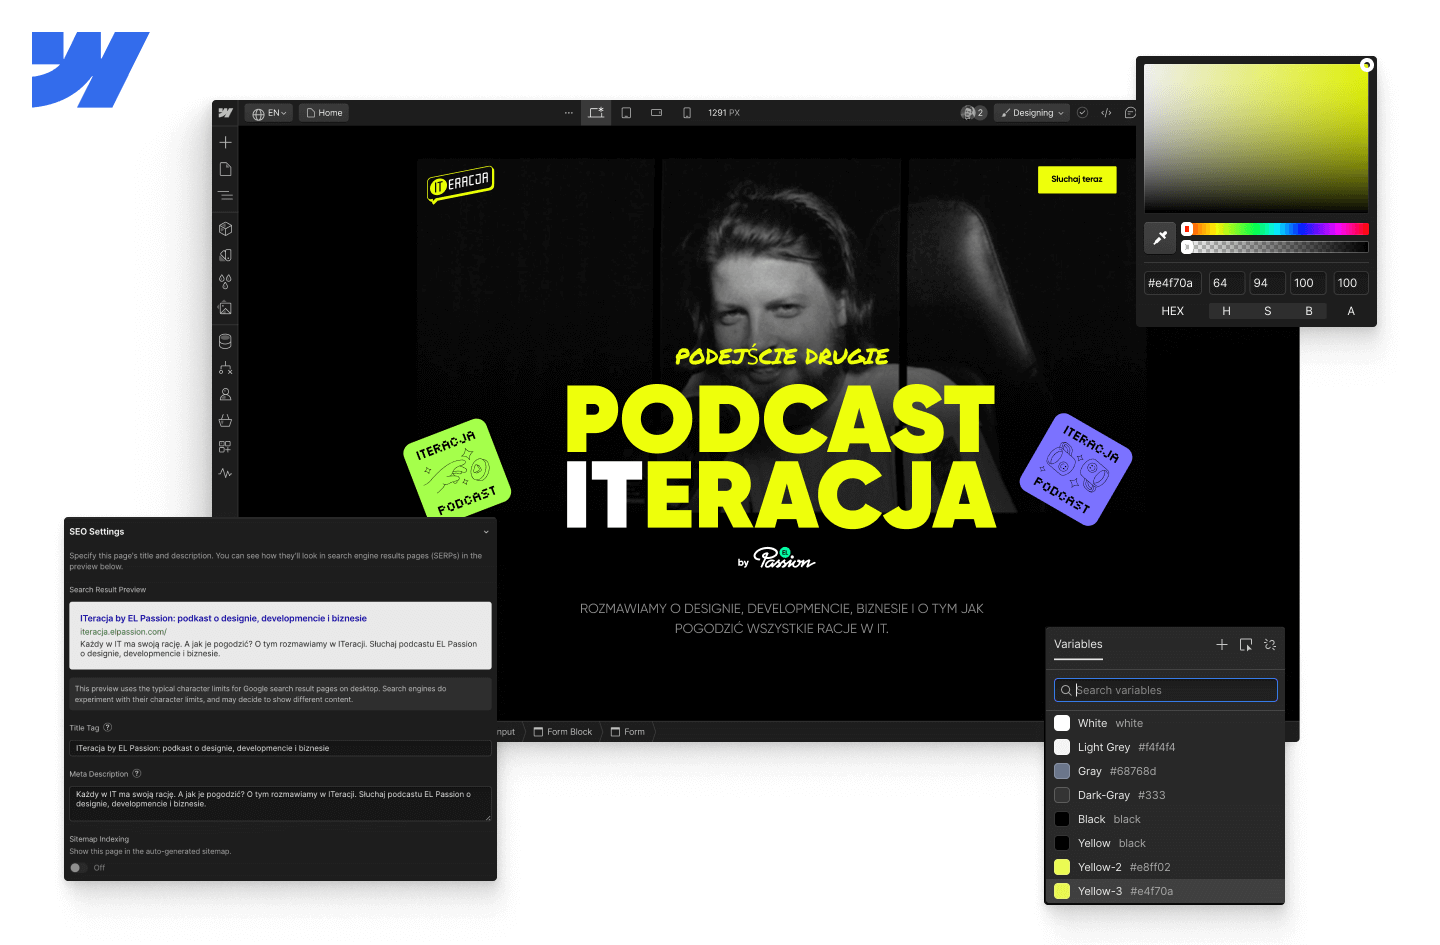
Task: Click the select-on-canvas icon in Variables
Action: [1246, 645]
